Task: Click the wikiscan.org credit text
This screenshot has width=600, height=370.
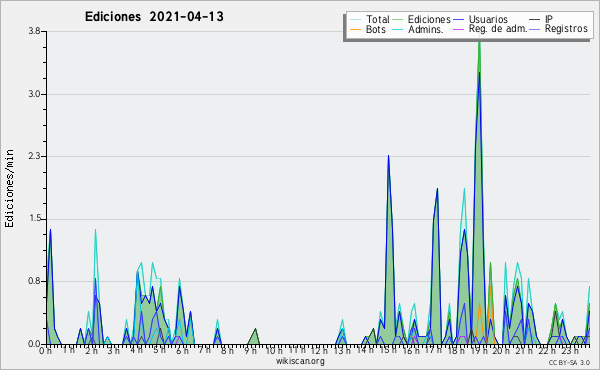Action: point(300,361)
